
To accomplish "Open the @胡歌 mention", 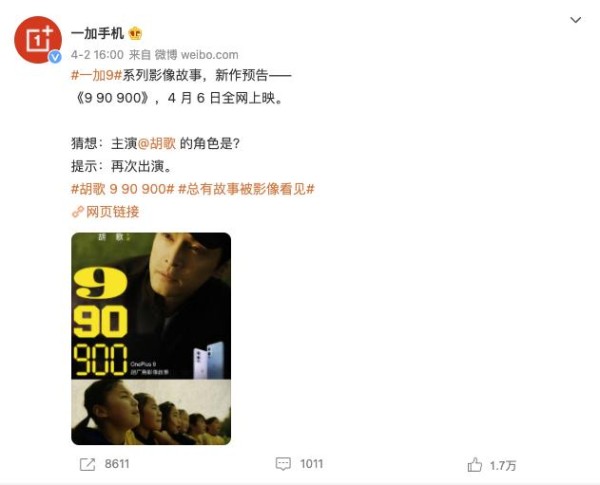I will click(x=157, y=143).
